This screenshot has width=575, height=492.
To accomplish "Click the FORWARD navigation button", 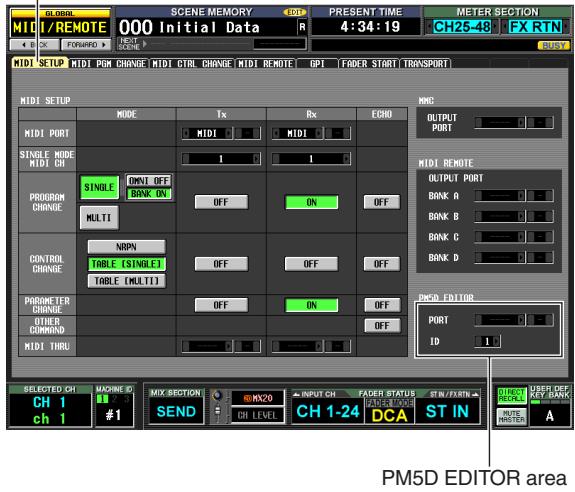I will click(86, 45).
